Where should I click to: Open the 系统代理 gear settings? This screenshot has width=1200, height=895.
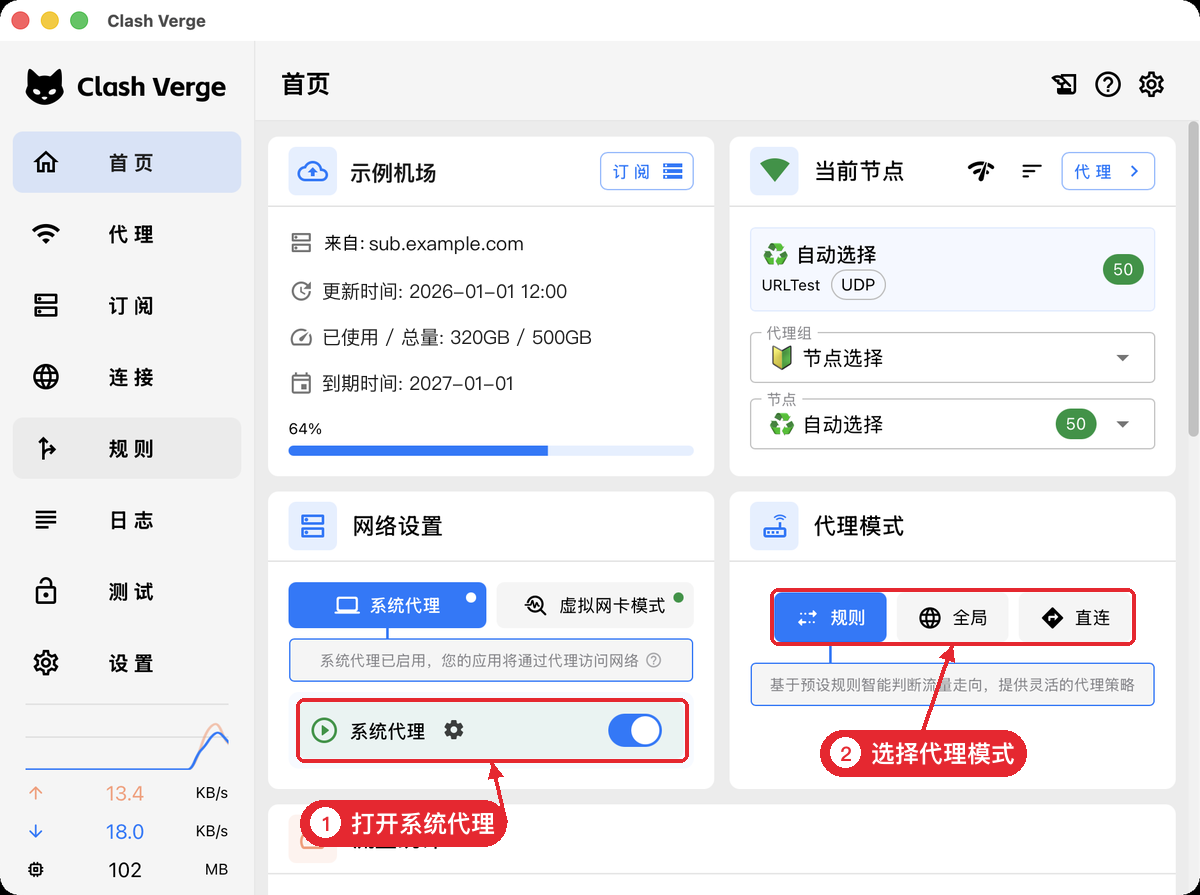pyautogui.click(x=454, y=730)
